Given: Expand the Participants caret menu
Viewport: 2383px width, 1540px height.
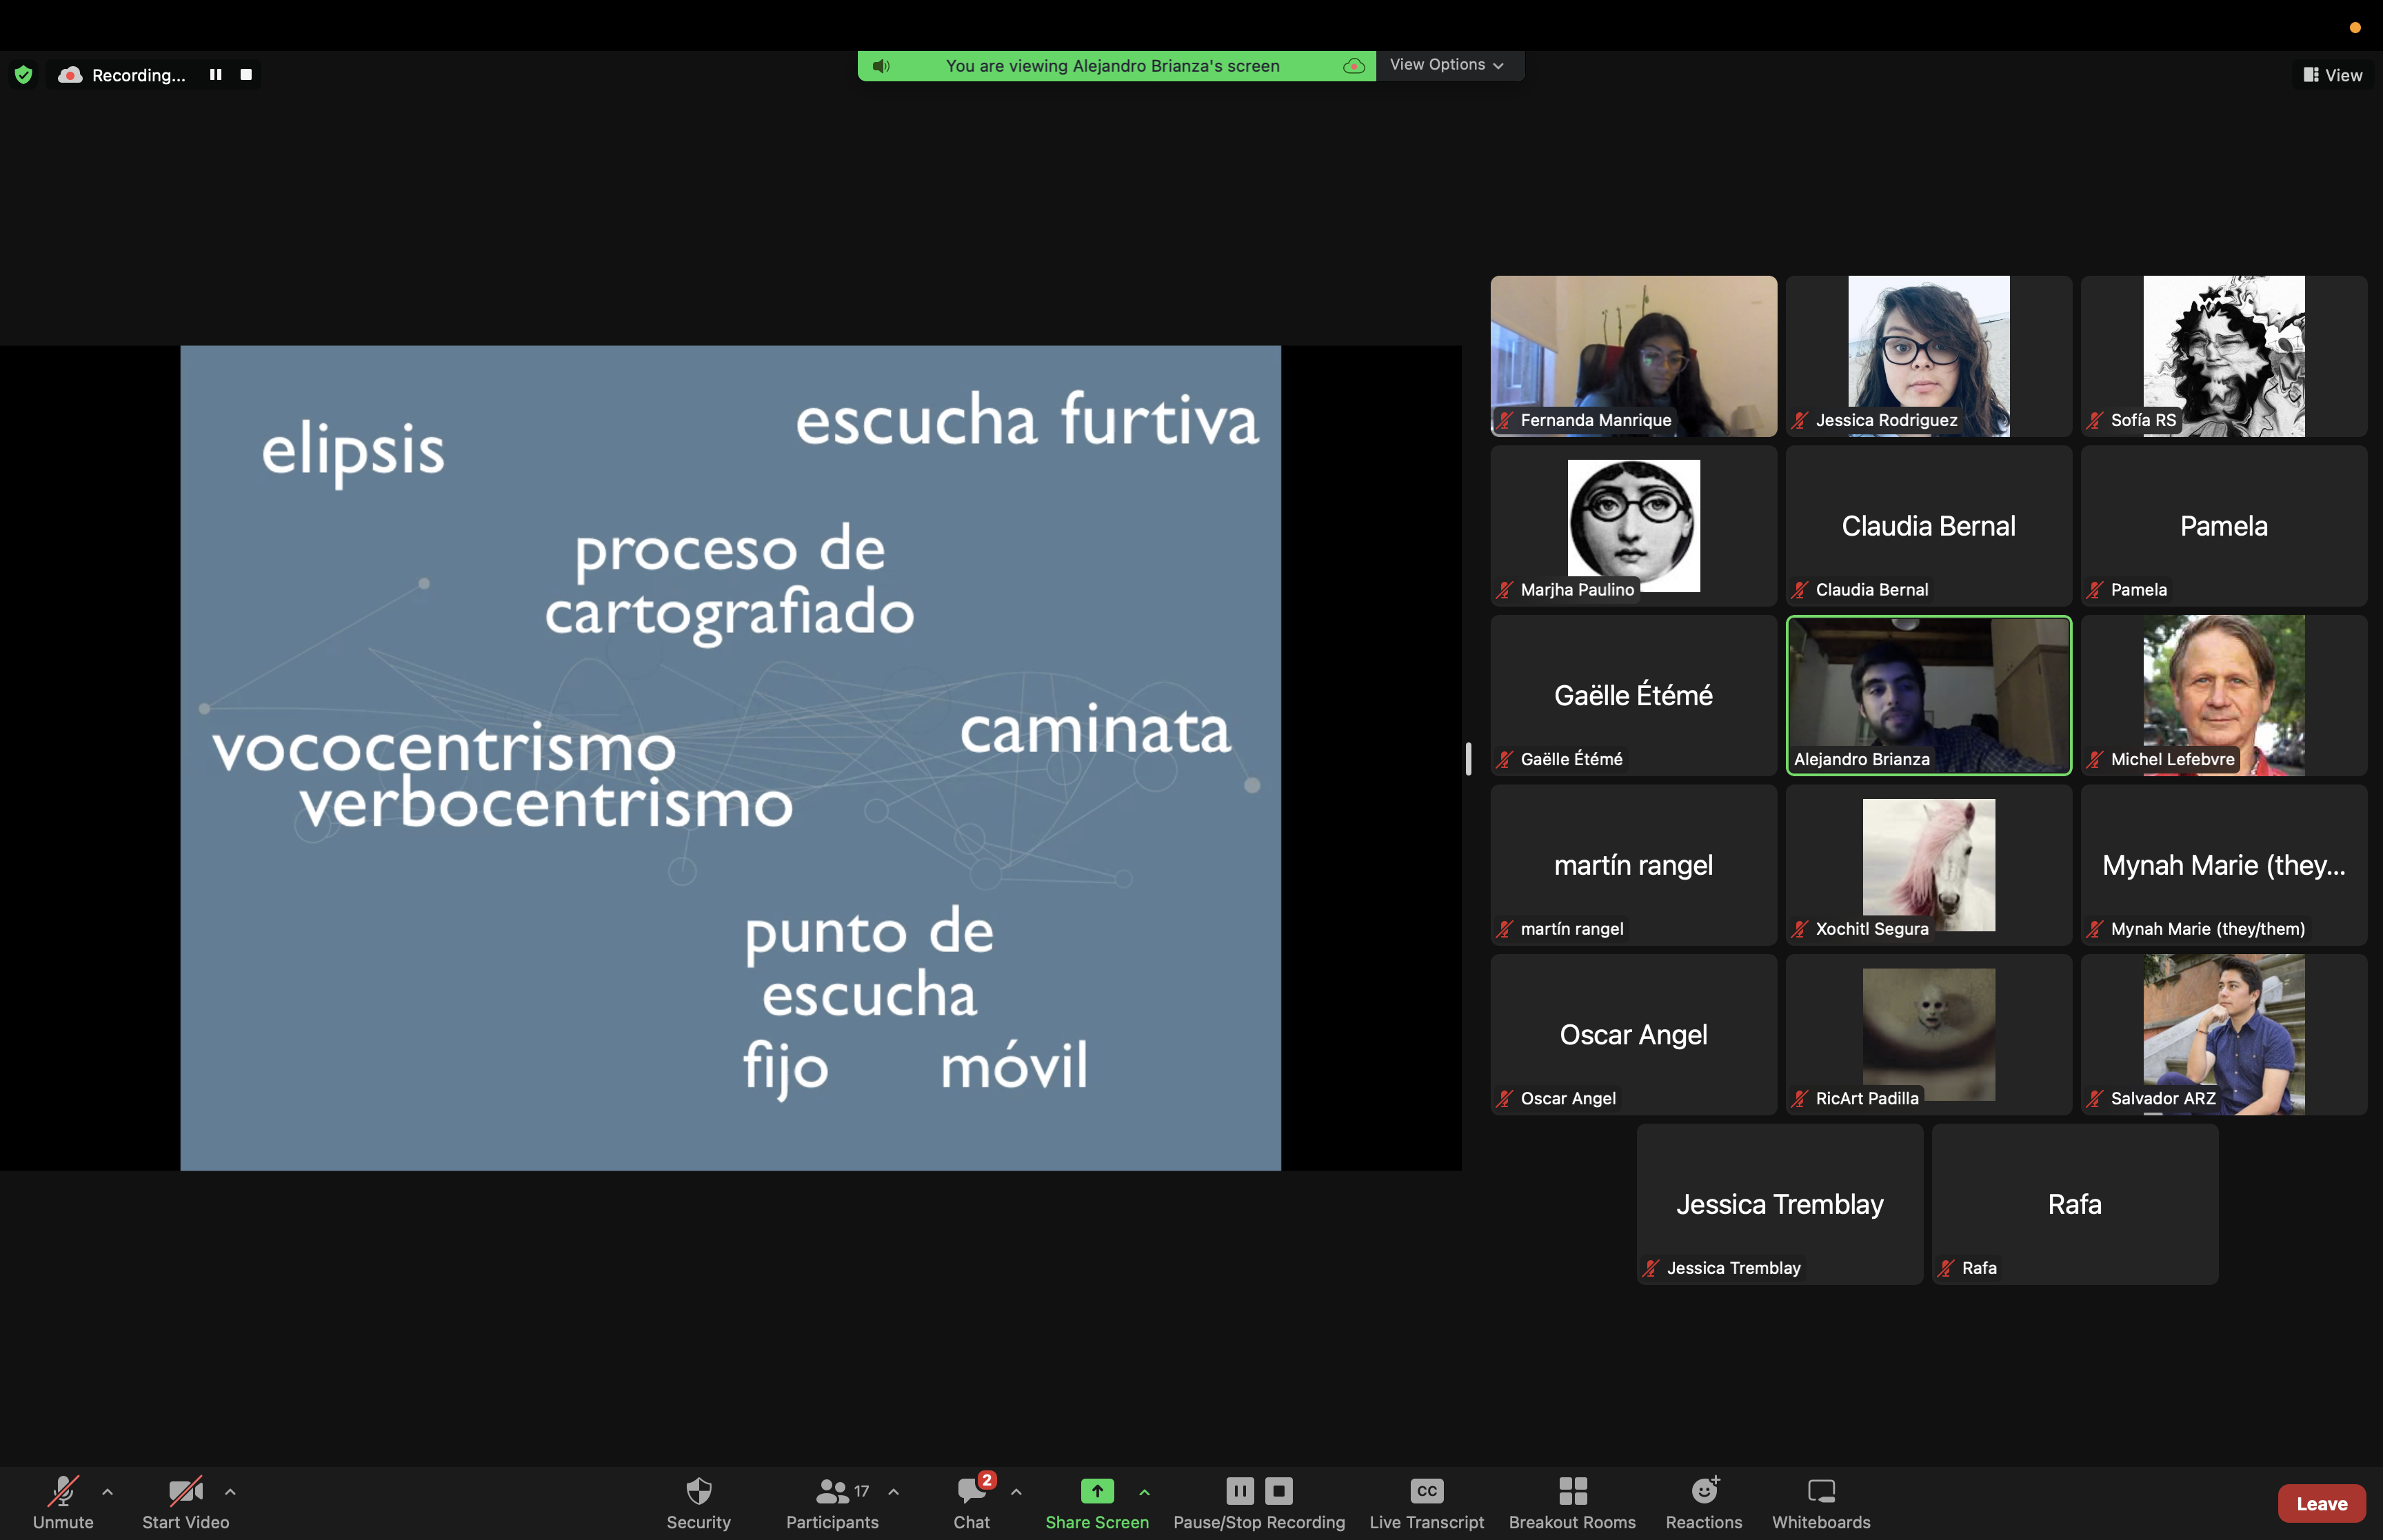Looking at the screenshot, I should (893, 1491).
